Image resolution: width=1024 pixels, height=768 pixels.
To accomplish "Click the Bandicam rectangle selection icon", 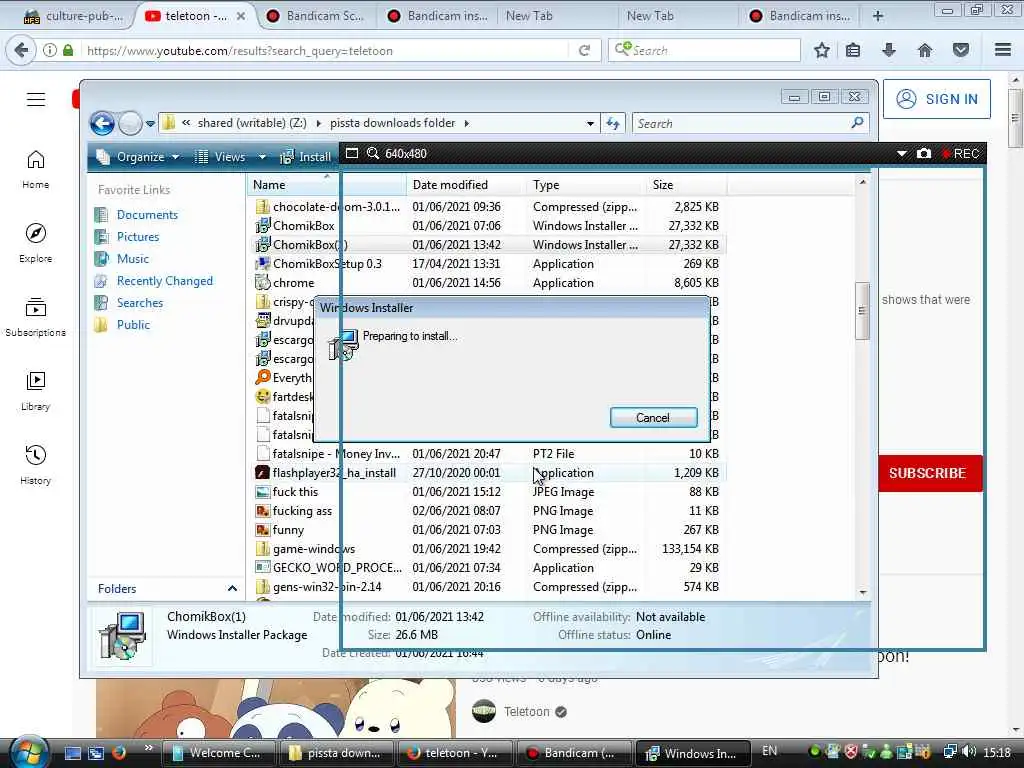I will tap(352, 153).
